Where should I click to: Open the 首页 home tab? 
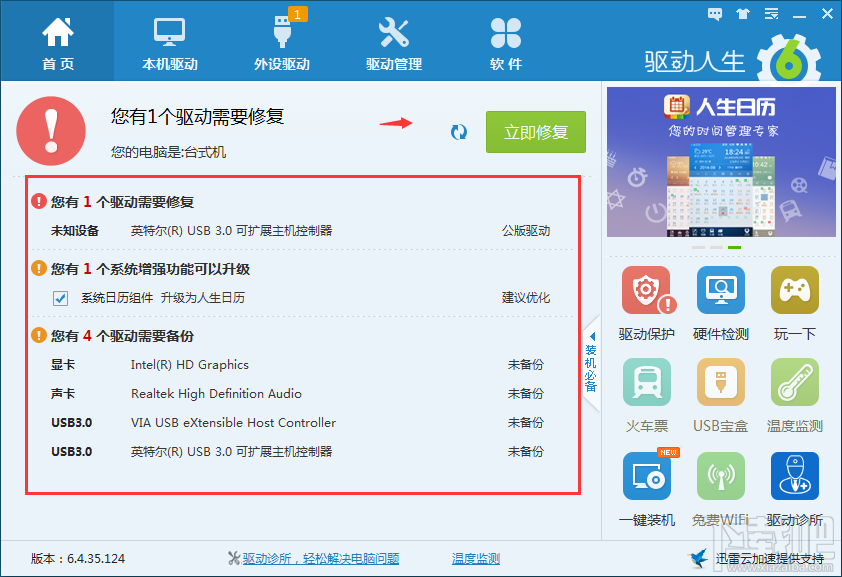[x=57, y=43]
